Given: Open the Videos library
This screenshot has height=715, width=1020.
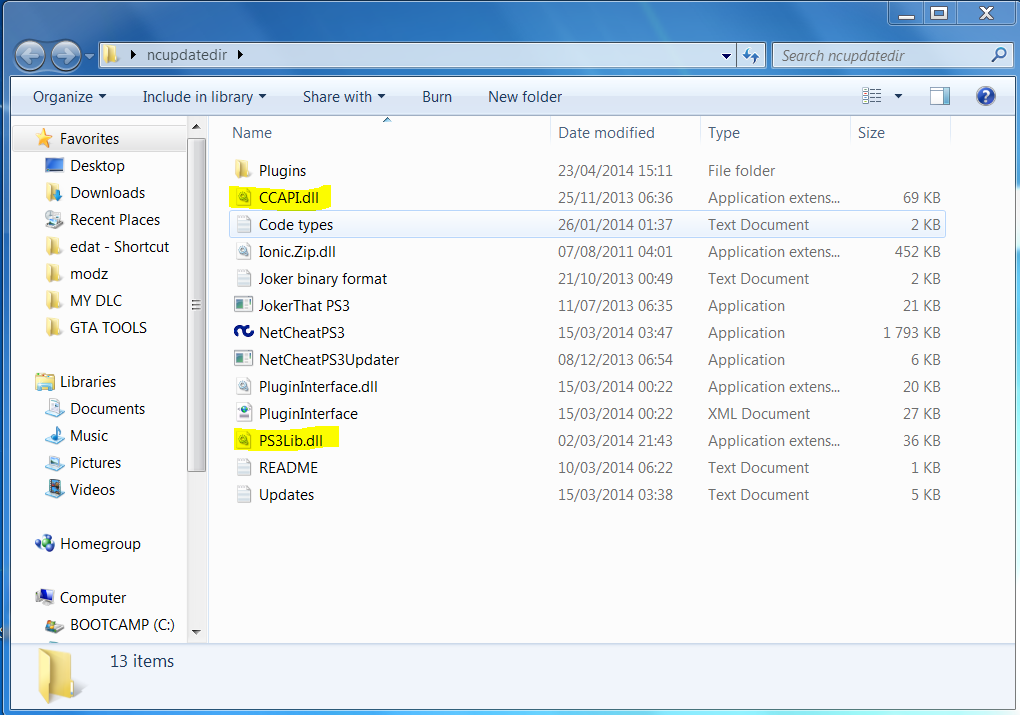Looking at the screenshot, I should [92, 490].
